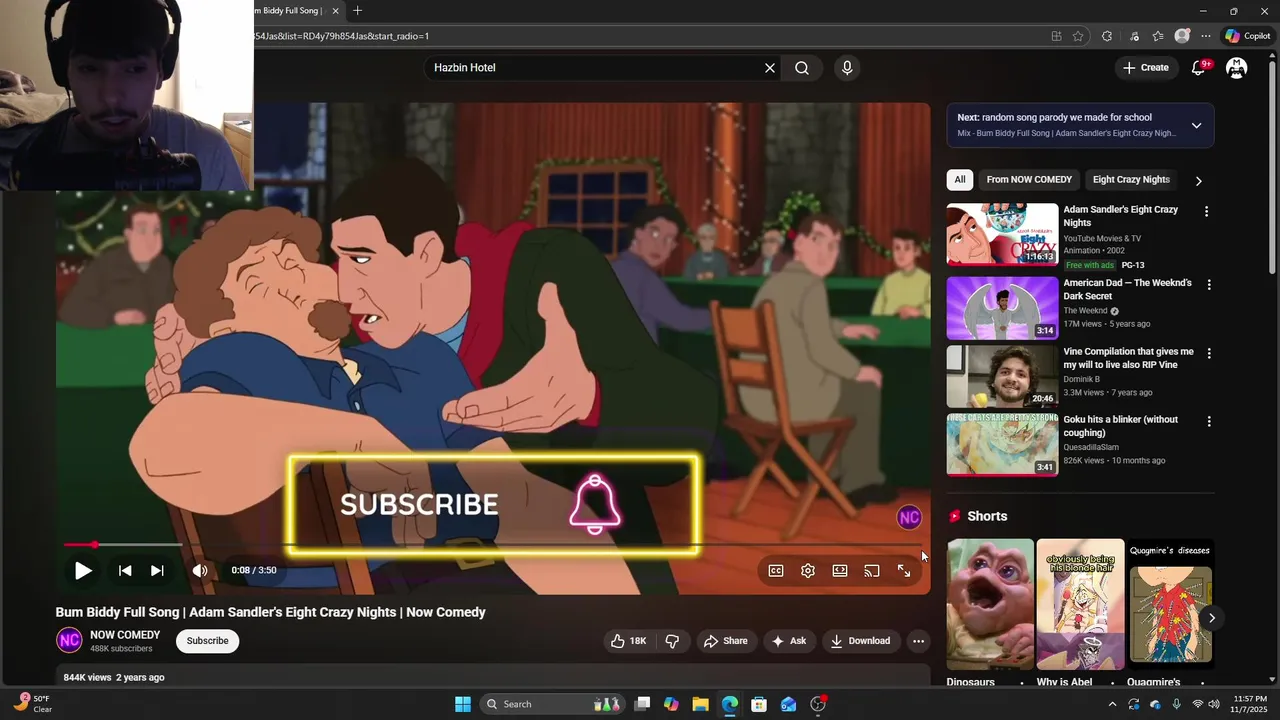1280x720 pixels.
Task: Open options for Goku hits a blinker
Action: [1208, 422]
